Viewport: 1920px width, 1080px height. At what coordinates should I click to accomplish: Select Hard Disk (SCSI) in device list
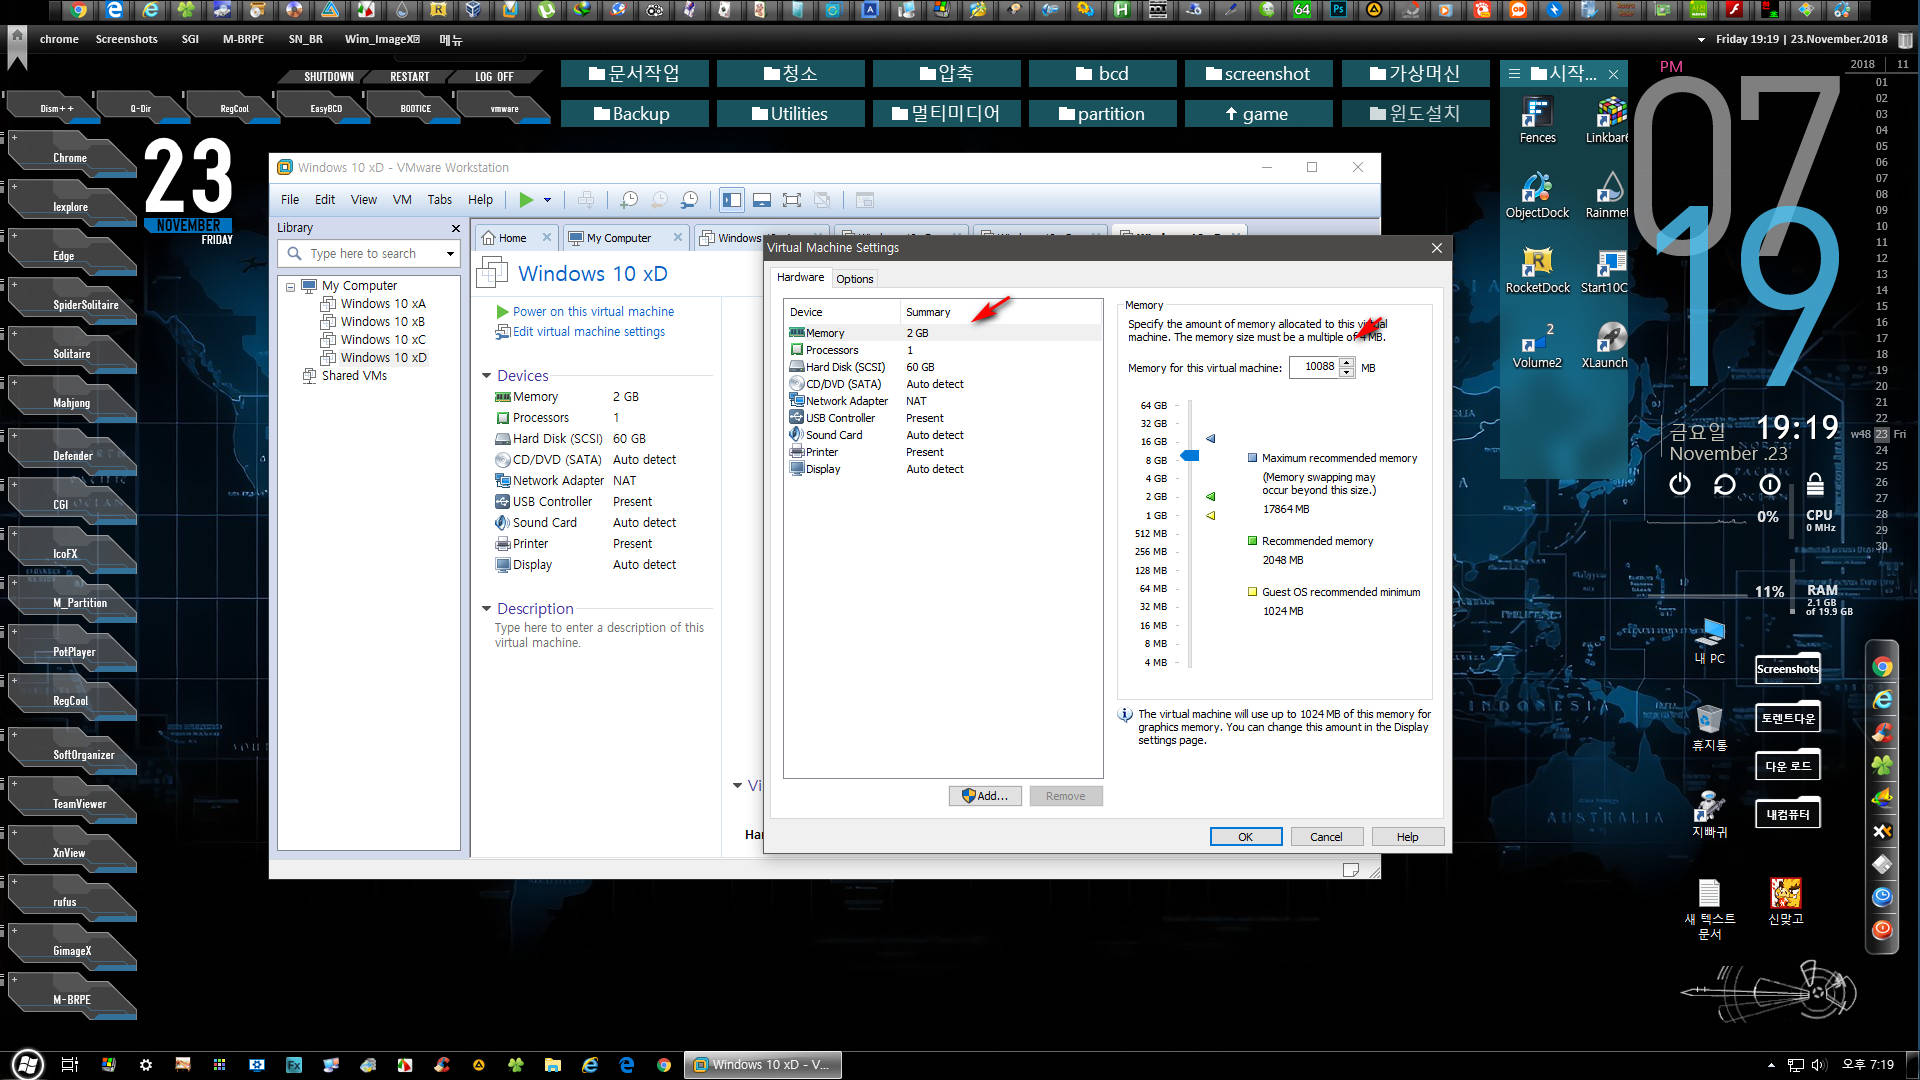coord(942,367)
